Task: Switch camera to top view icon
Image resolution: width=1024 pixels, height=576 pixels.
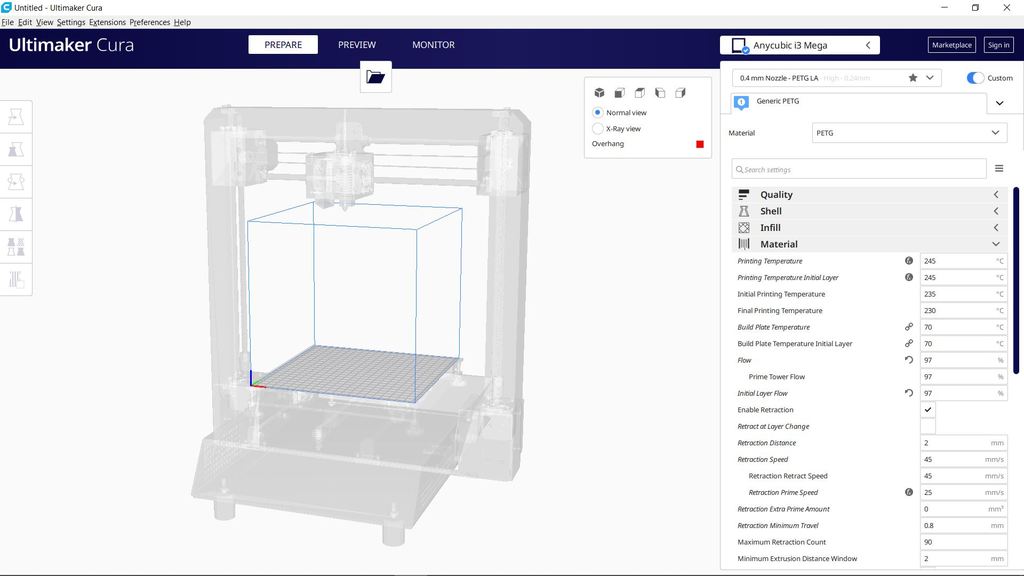Action: pos(640,93)
